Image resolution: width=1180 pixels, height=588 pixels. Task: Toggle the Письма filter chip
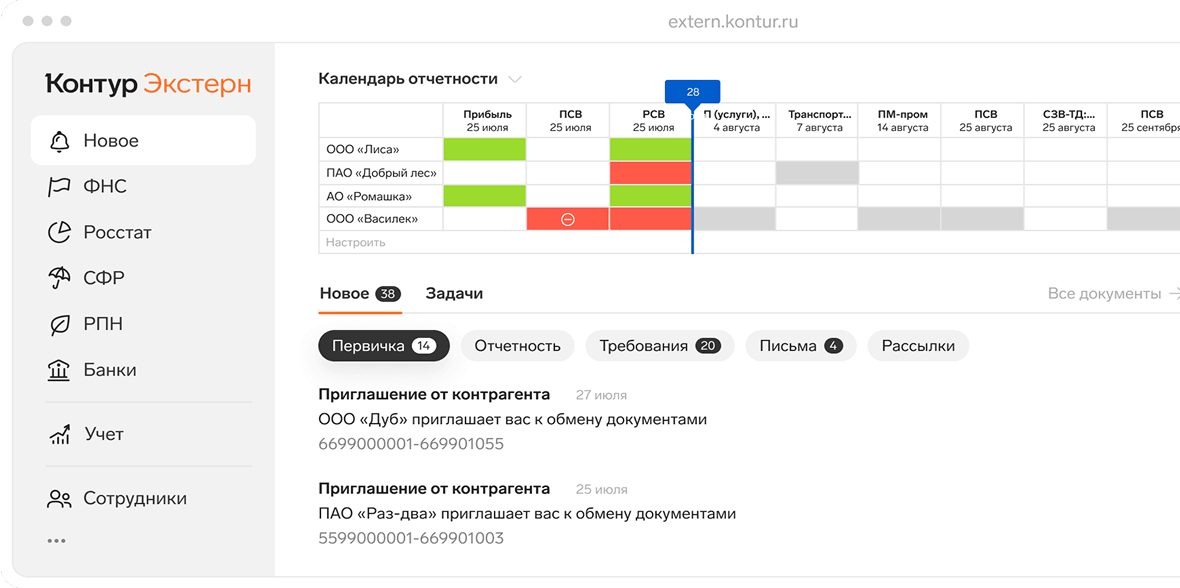[x=800, y=346]
